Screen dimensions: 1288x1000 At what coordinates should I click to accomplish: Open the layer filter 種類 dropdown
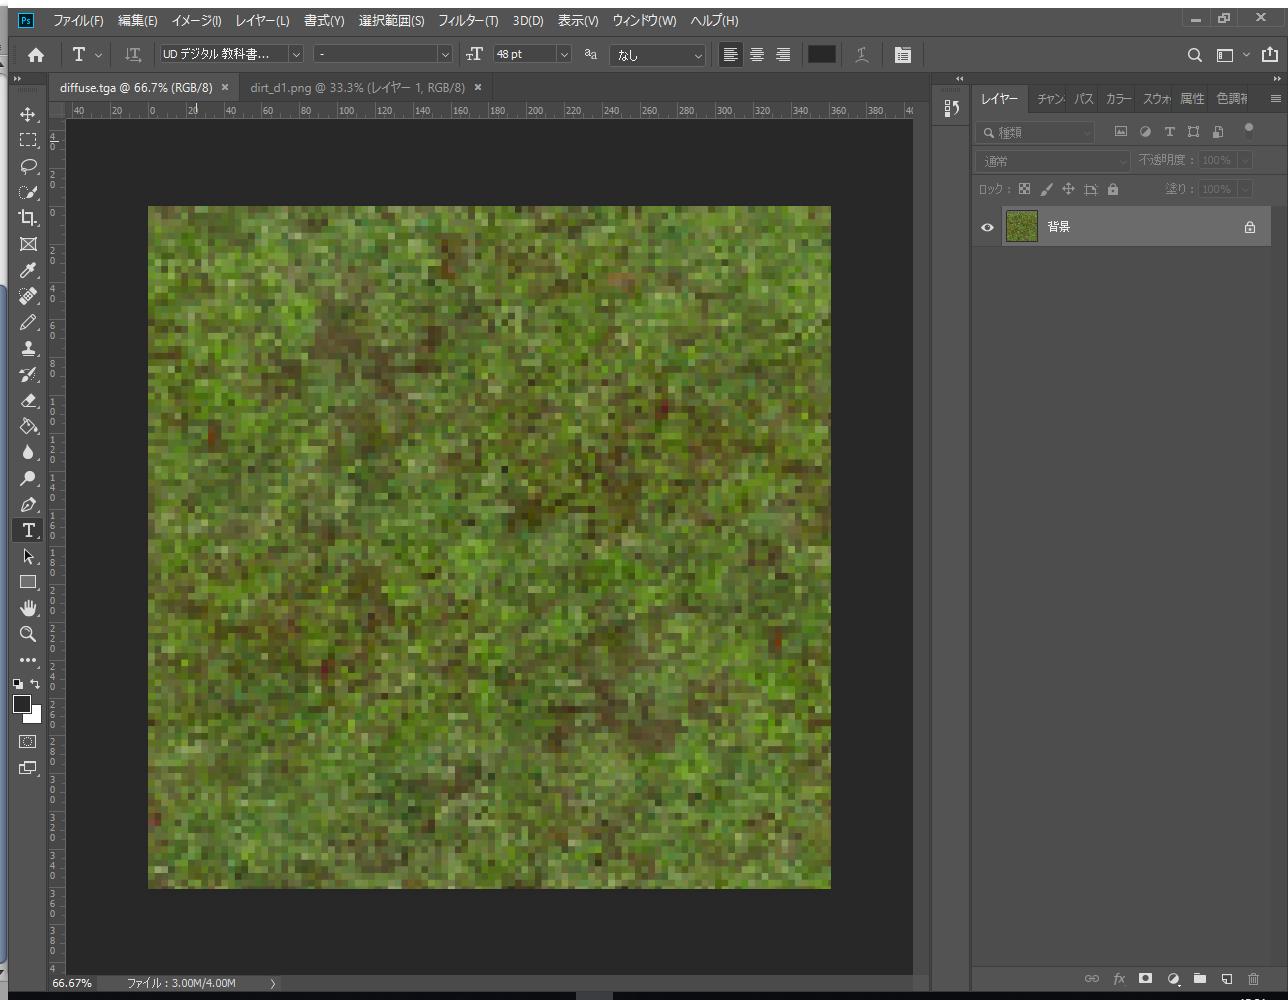[x=1036, y=132]
